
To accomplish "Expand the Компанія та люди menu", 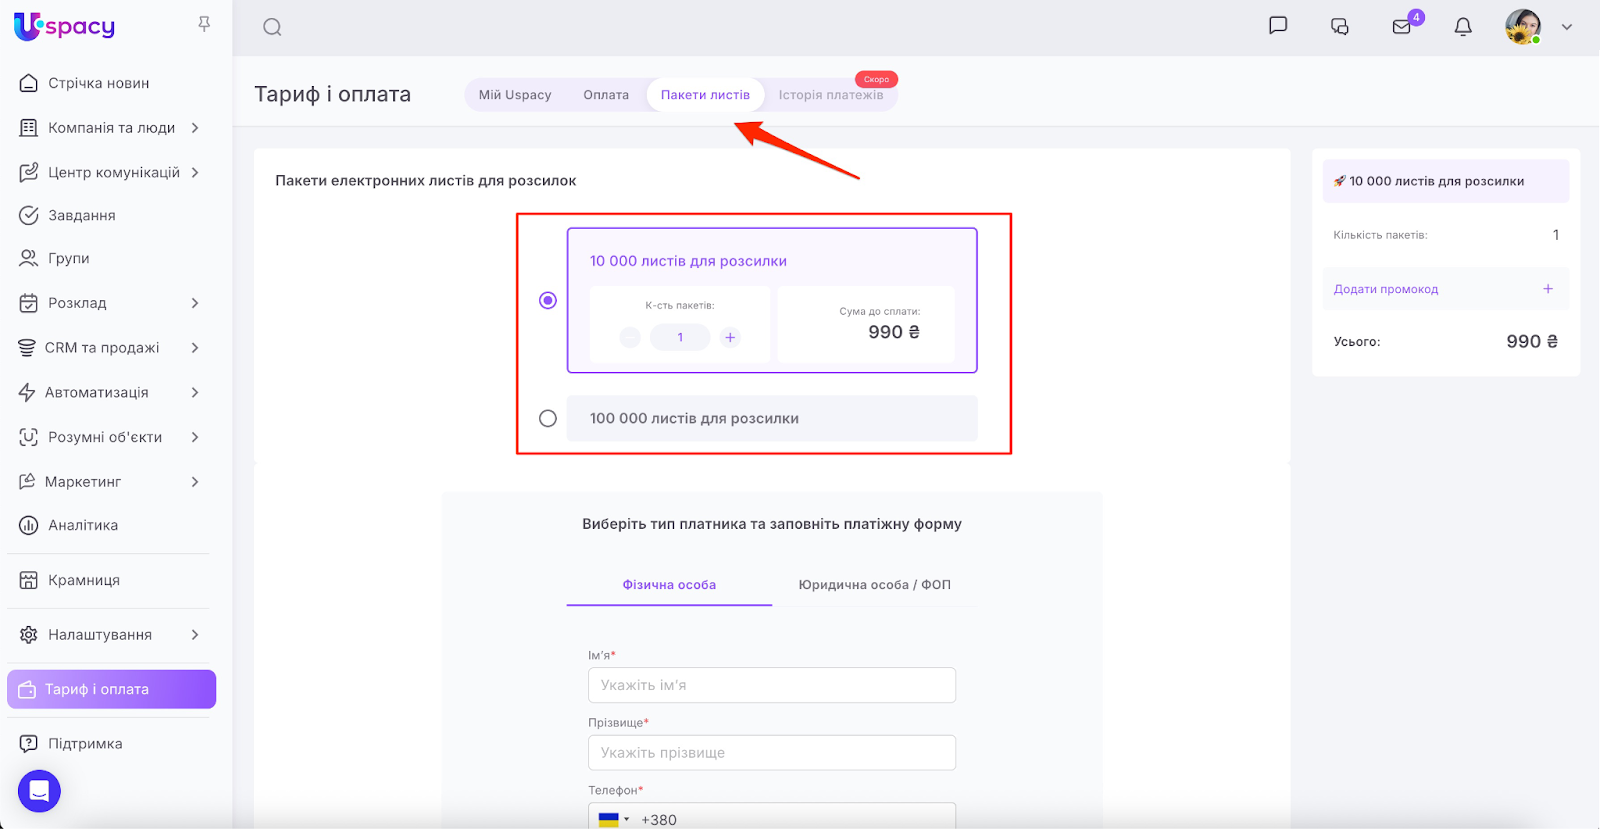I will coord(195,128).
